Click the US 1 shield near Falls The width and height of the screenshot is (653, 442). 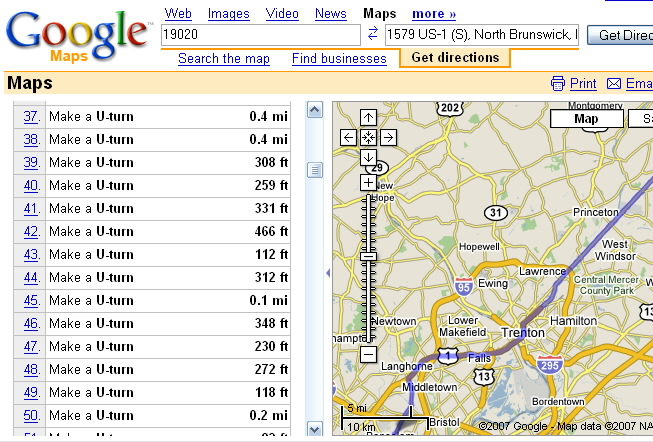pos(448,356)
